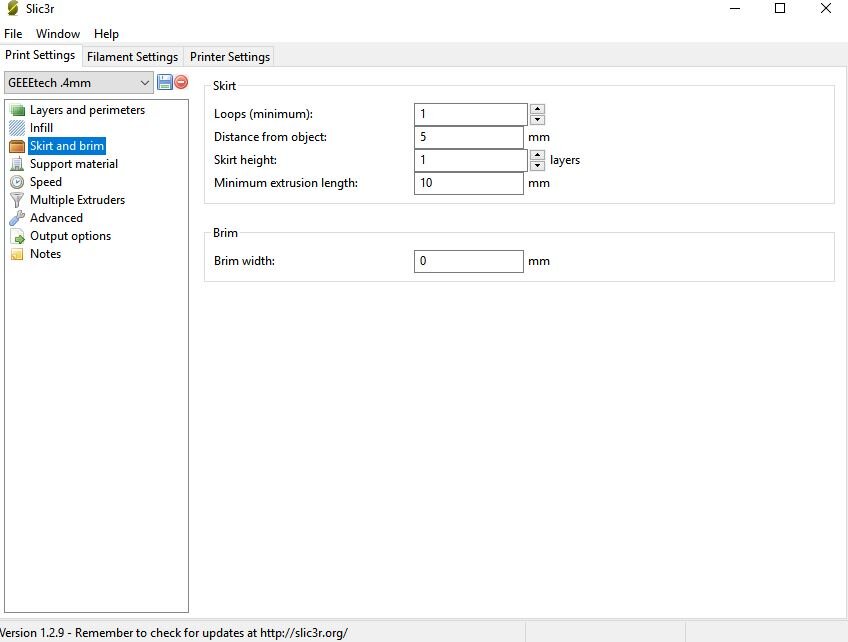The height and width of the screenshot is (642, 848).
Task: Select Speed in the settings list
Action: pos(46,182)
